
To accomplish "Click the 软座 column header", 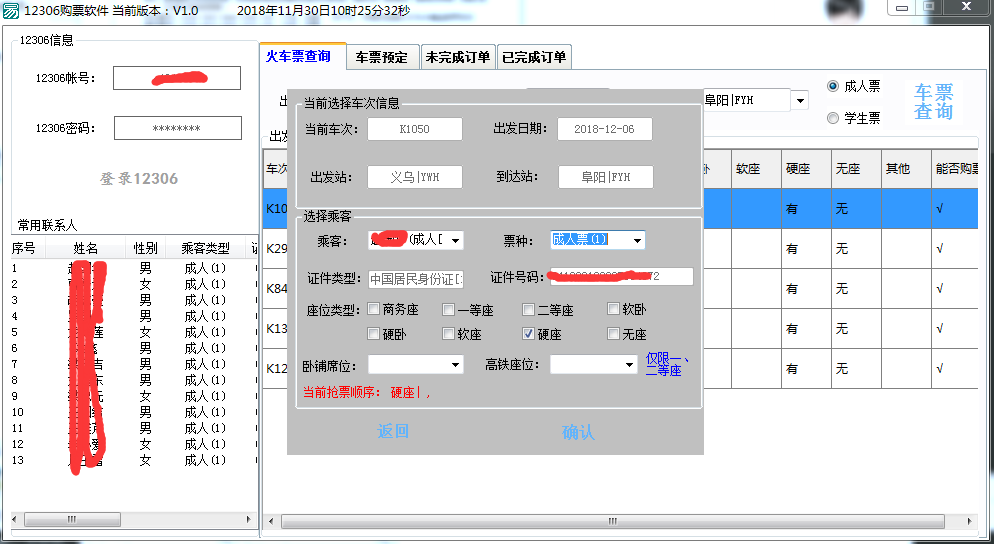I will point(756,169).
